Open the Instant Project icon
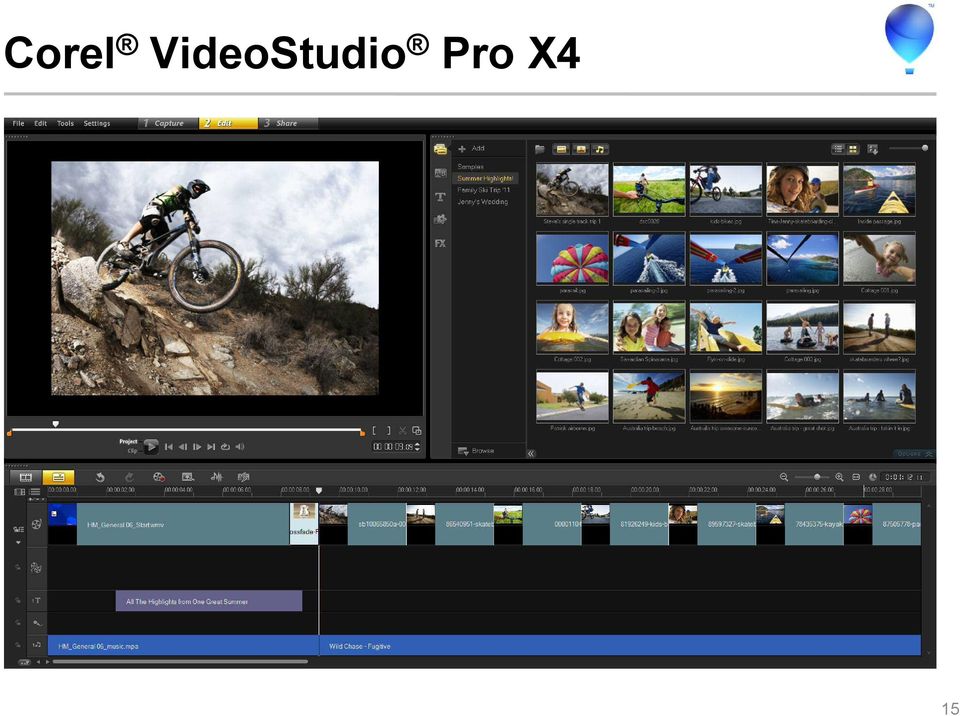The width and height of the screenshot is (960, 716). coord(187,477)
